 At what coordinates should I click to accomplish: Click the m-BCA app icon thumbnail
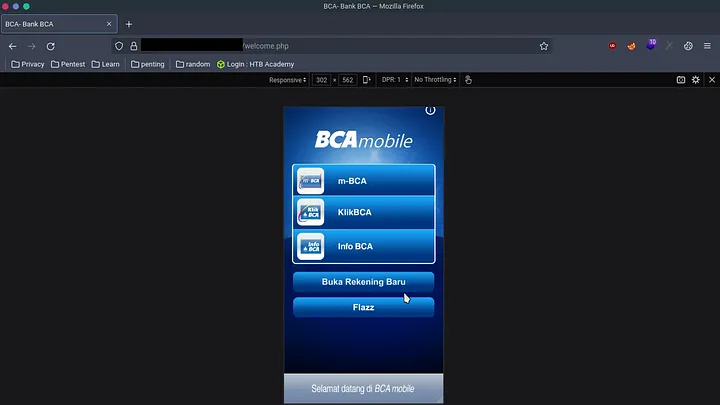coord(310,181)
